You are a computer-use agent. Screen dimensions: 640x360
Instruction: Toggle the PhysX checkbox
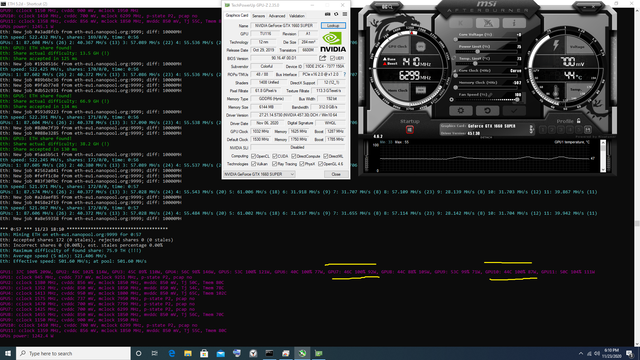[302, 164]
